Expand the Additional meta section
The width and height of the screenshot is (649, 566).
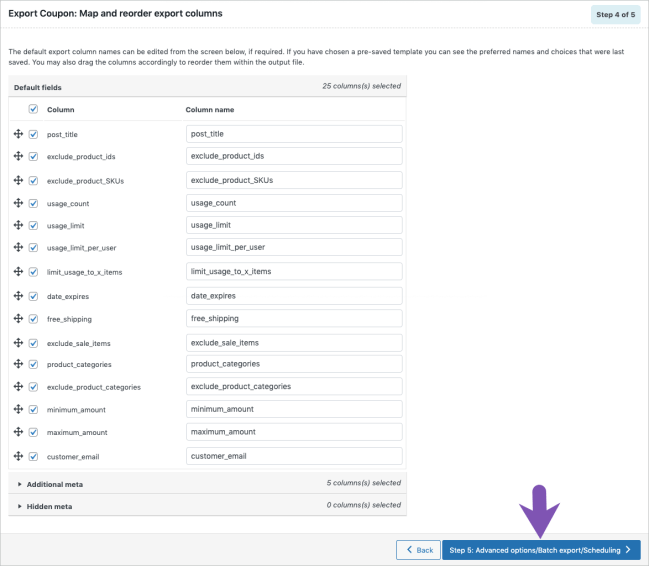point(55,484)
